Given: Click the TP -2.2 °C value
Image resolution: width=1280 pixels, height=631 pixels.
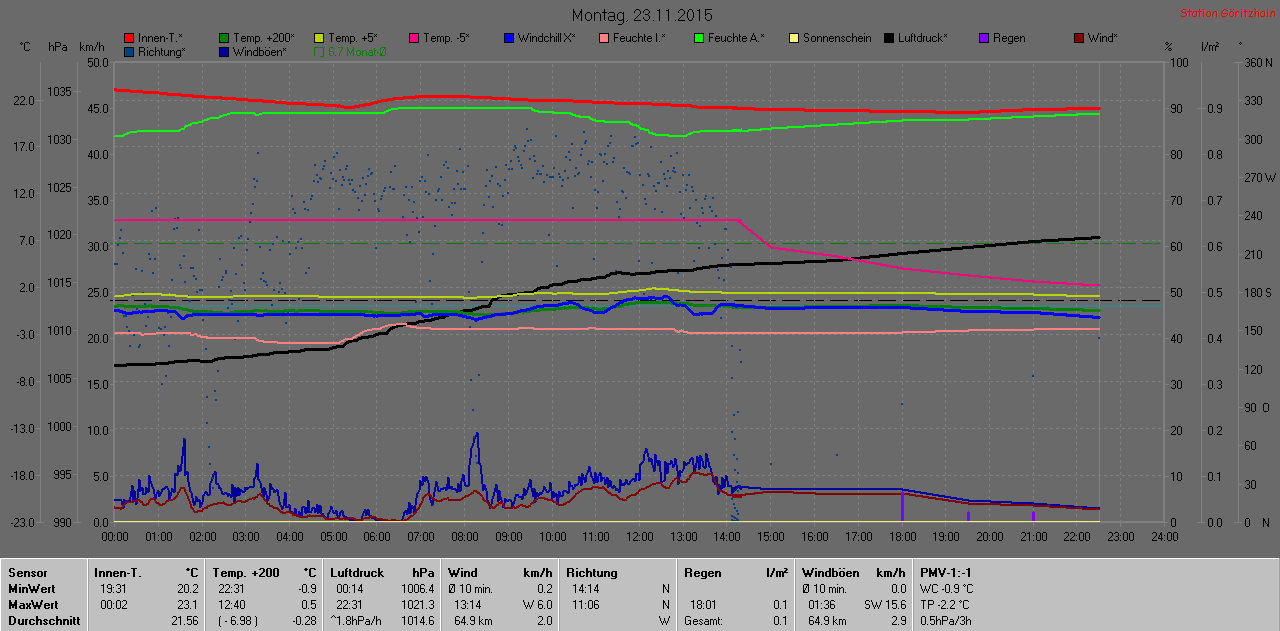Looking at the screenshot, I should (945, 605).
